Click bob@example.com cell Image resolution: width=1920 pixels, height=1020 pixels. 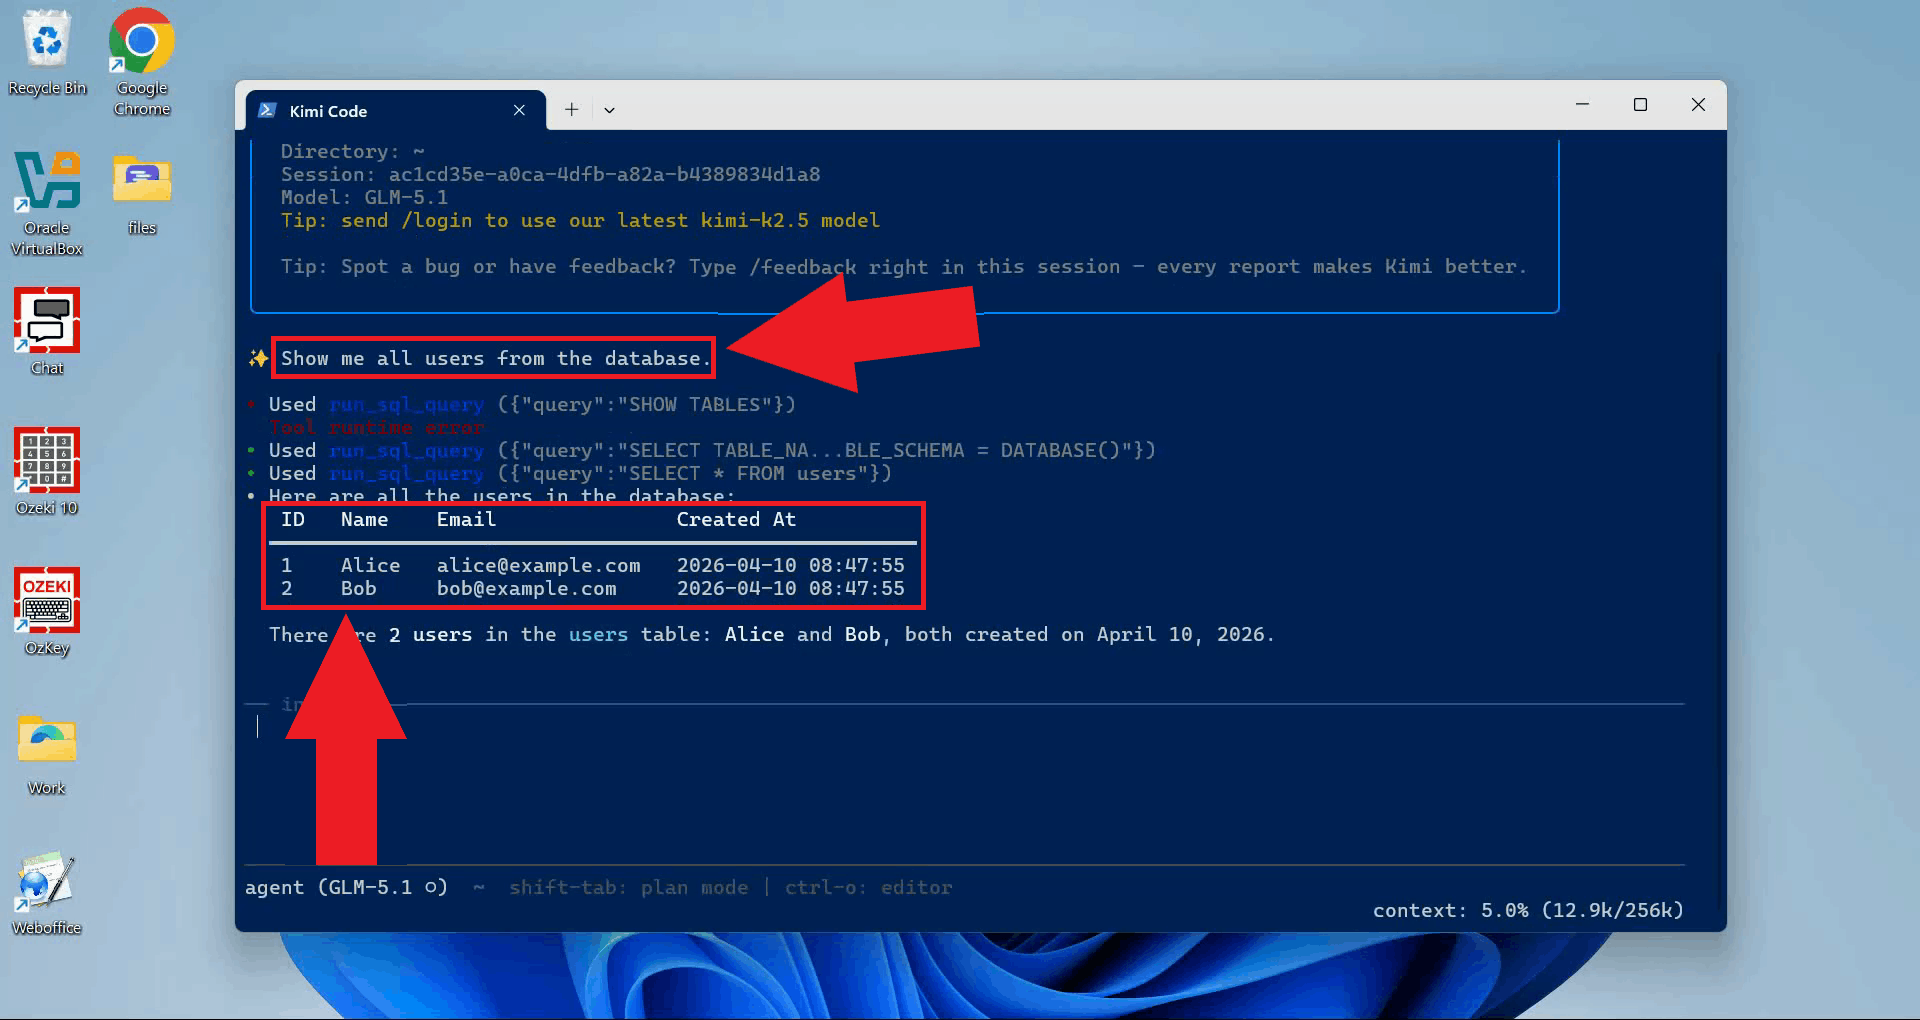[526, 588]
